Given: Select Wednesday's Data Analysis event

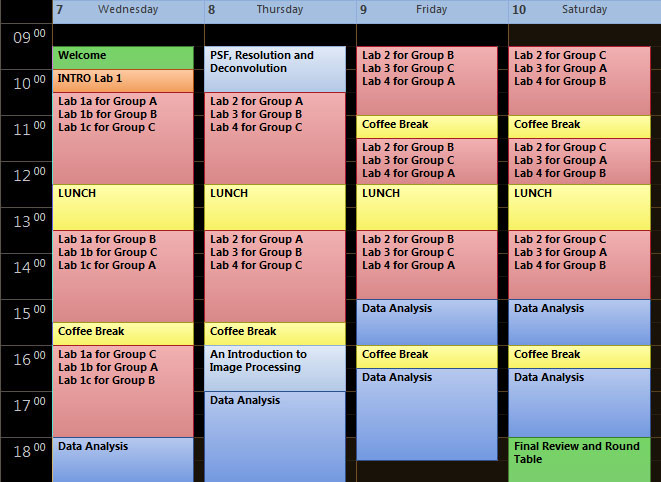Looking at the screenshot, I should (123, 459).
